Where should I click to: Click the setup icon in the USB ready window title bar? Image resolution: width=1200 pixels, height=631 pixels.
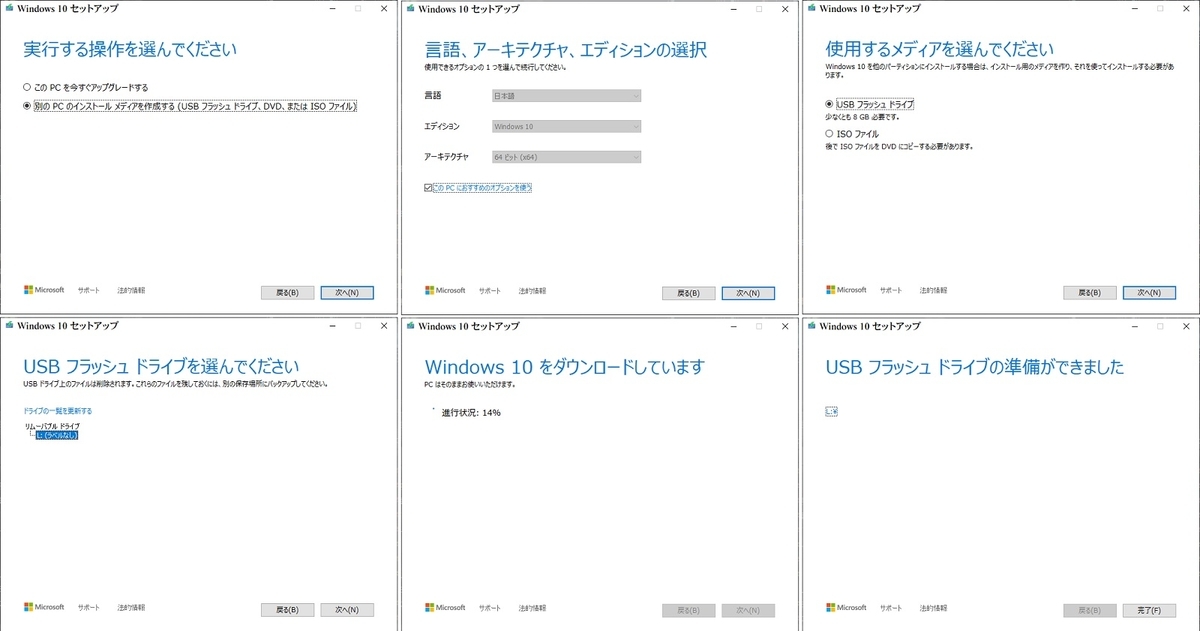click(811, 326)
